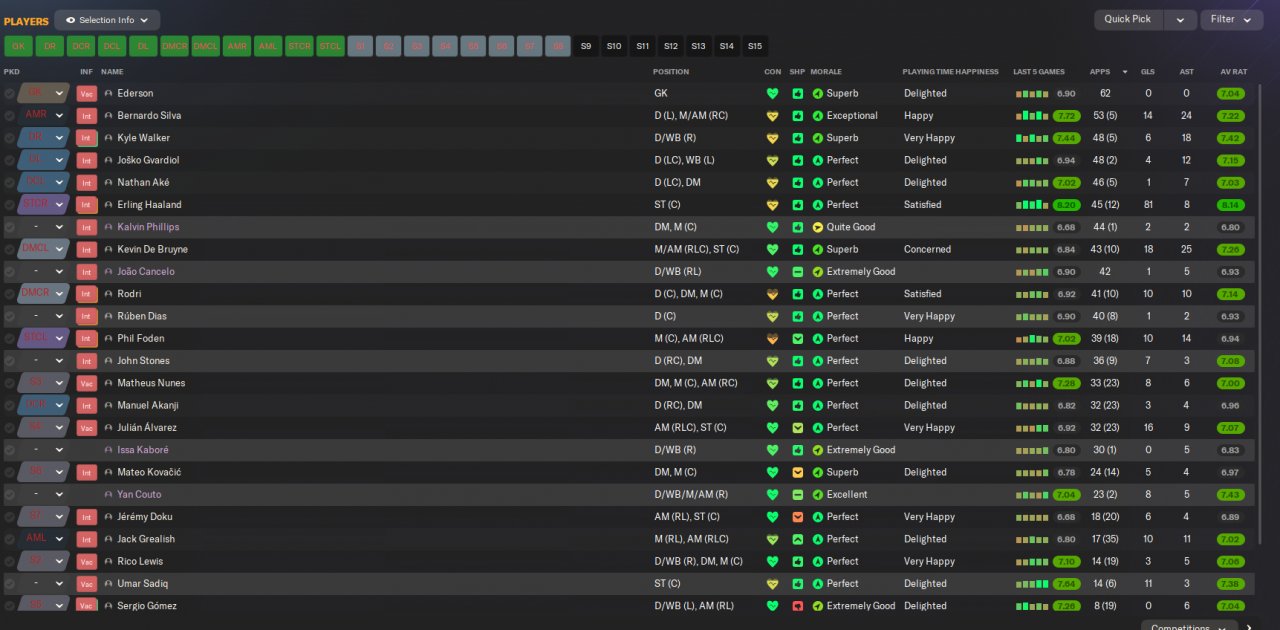The width and height of the screenshot is (1280, 630).
Task: Toggle the picked checkmark for Kalvin Phillips
Action: (x=9, y=227)
